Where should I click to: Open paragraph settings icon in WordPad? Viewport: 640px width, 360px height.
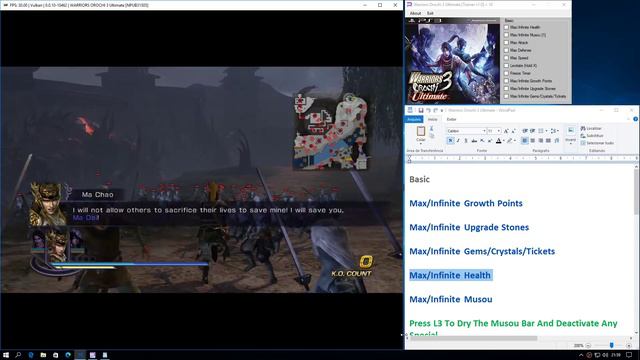click(557, 140)
